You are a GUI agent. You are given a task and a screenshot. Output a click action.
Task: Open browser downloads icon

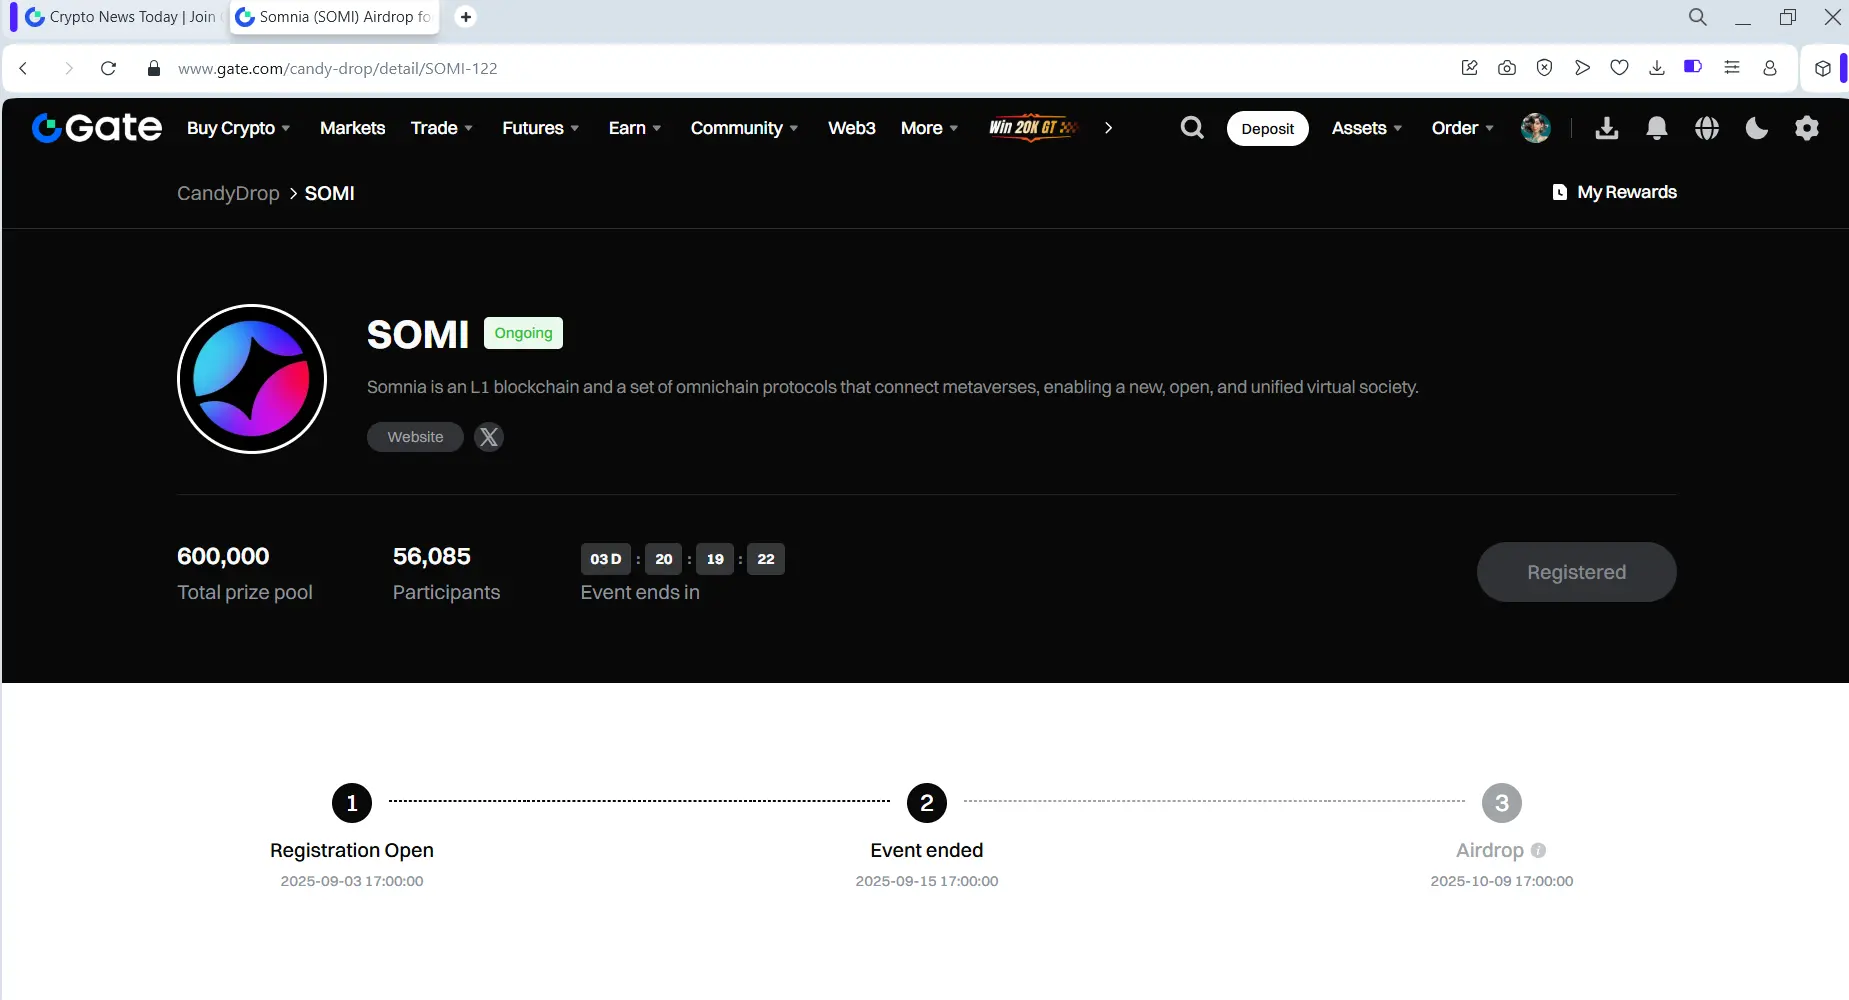click(1657, 68)
